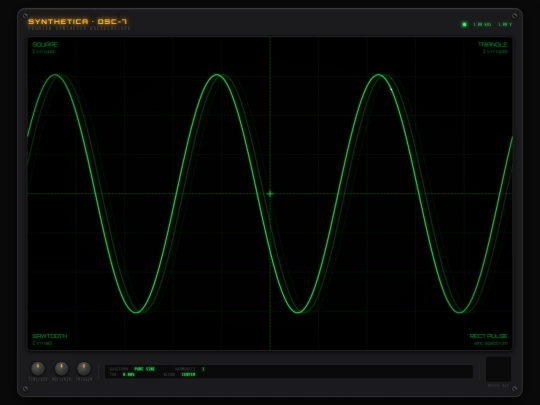Screen dimensions: 540x405
Task: Click the PURE SINE waveform readout
Action: [145, 369]
